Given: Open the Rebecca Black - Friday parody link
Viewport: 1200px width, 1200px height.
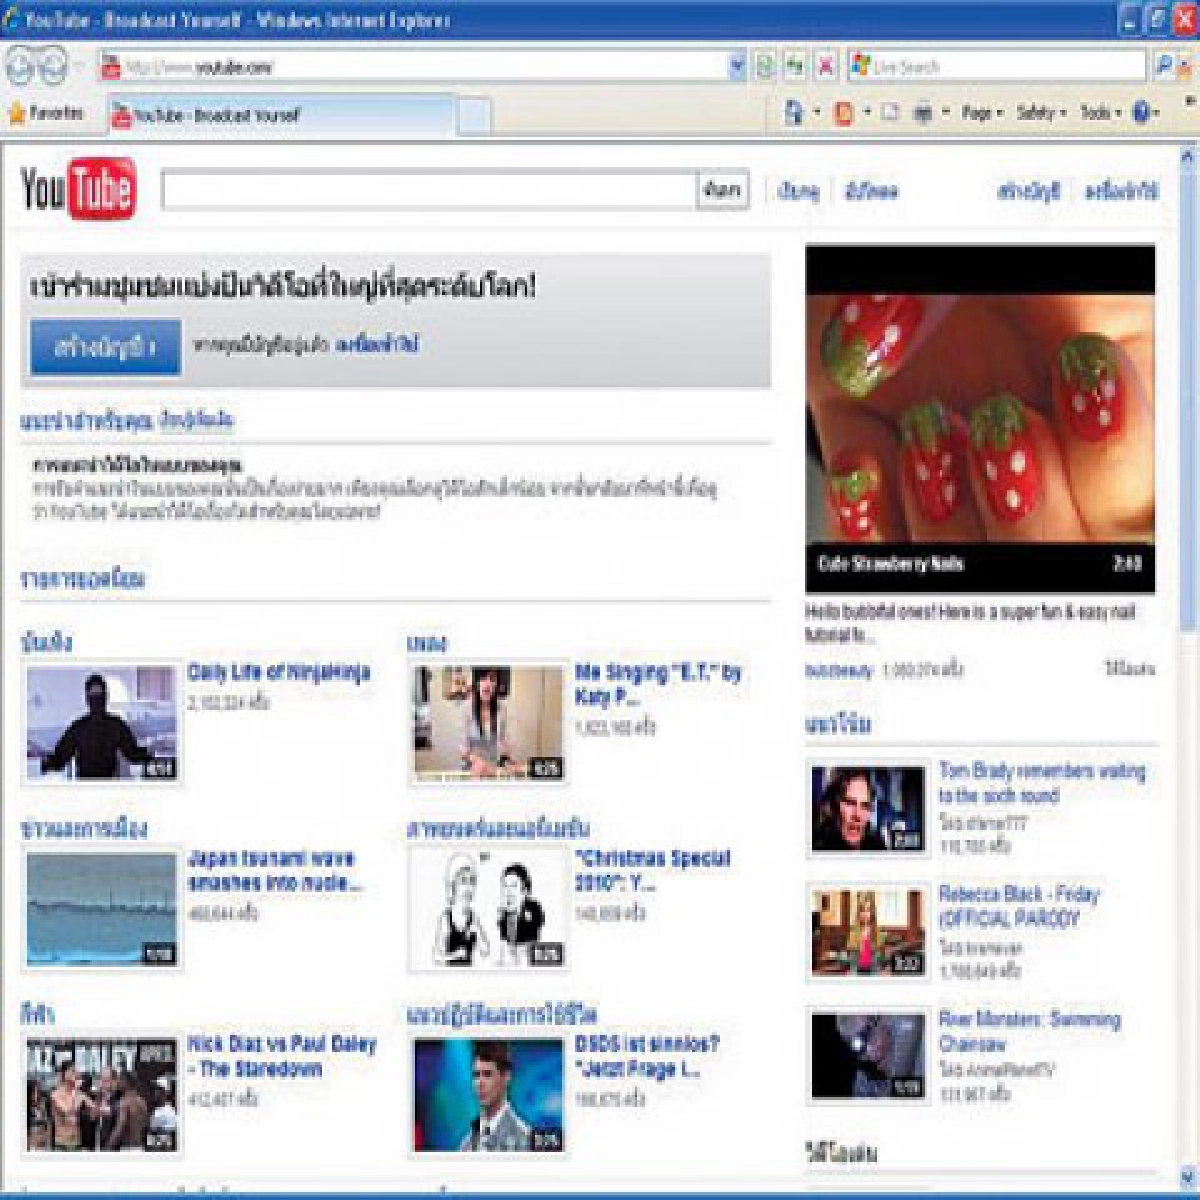Looking at the screenshot, I should [1018, 906].
